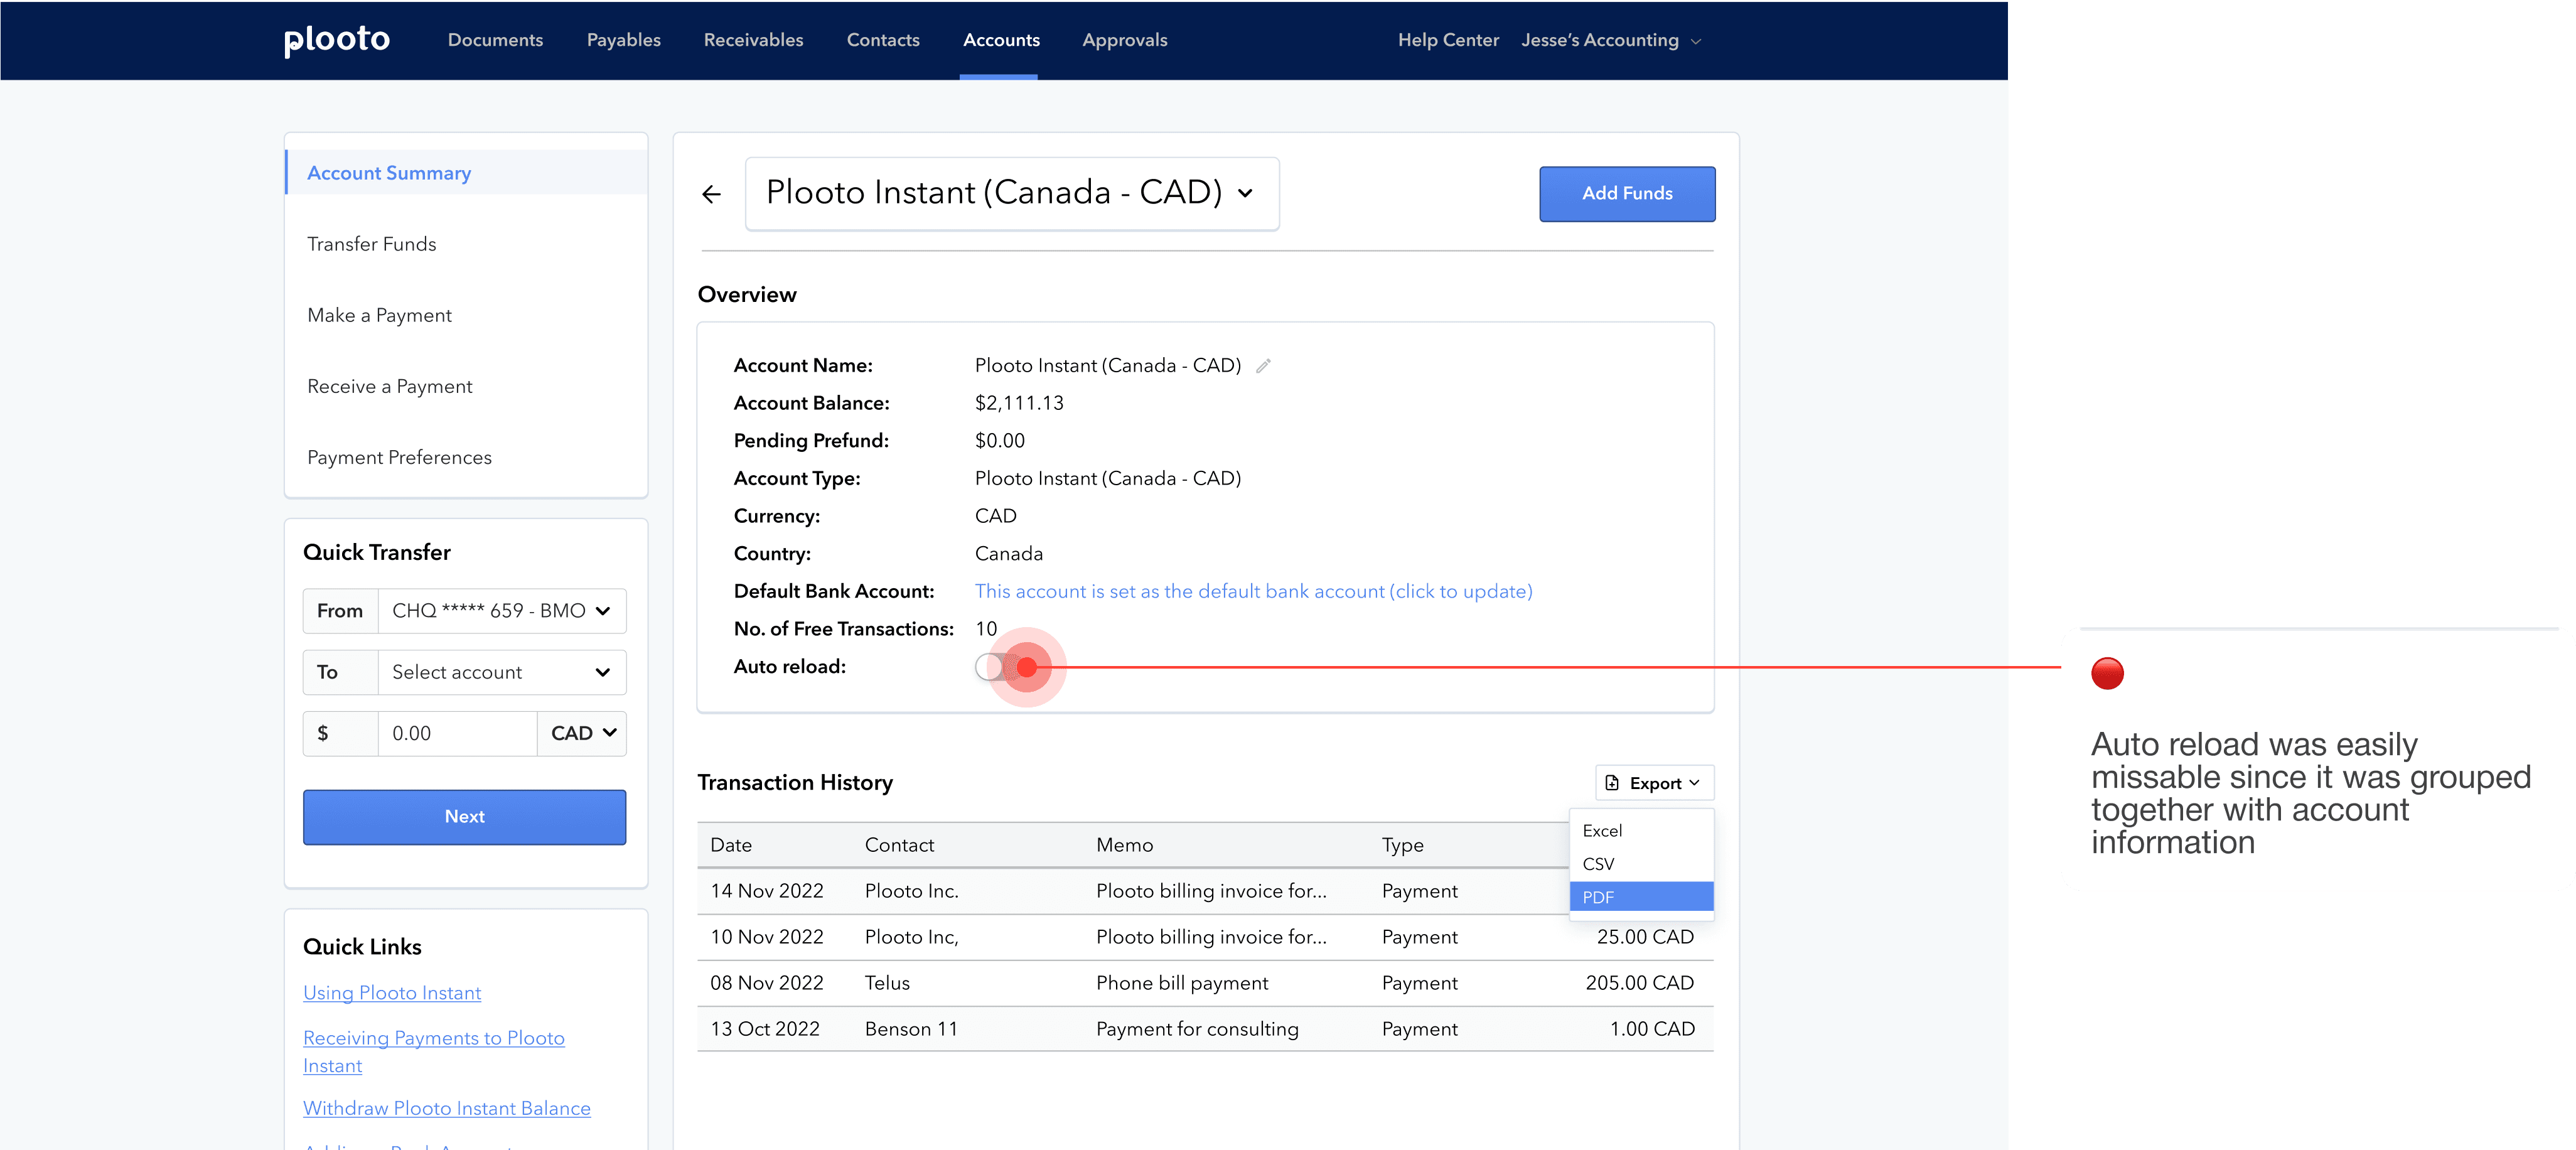Click Payment for consulting memo

[1197, 1030]
